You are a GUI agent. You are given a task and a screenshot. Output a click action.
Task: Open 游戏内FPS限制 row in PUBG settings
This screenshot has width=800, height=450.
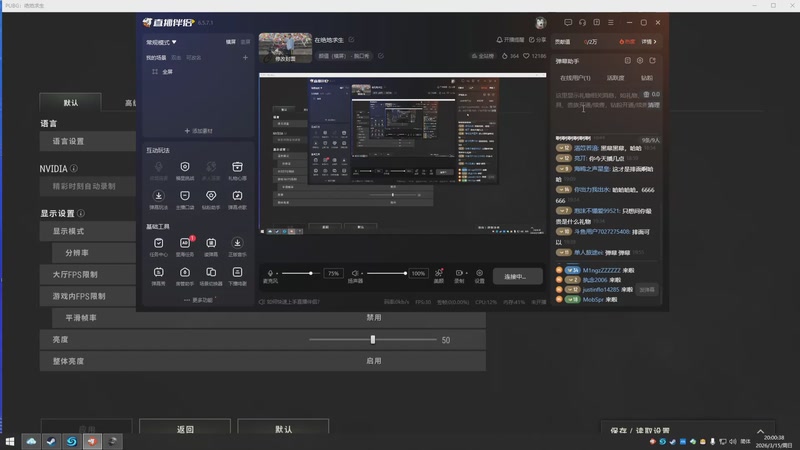tap(88, 296)
